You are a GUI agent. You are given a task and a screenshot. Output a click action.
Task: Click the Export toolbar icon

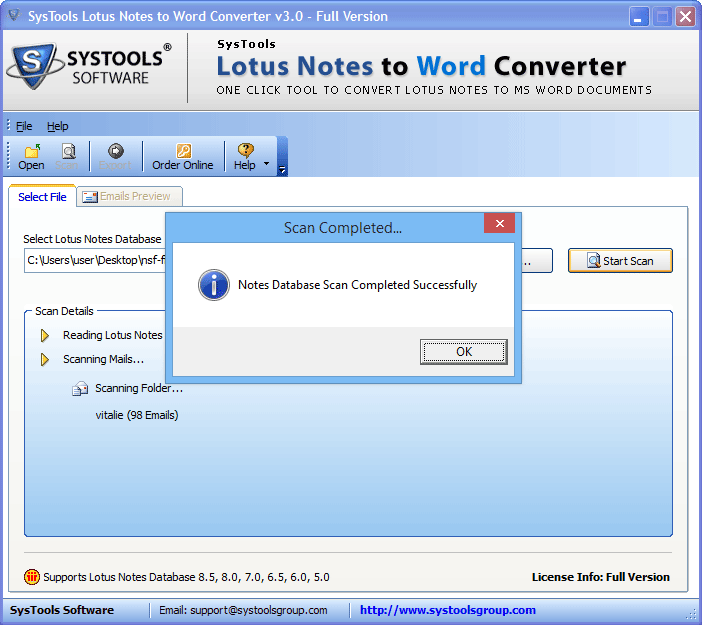116,151
